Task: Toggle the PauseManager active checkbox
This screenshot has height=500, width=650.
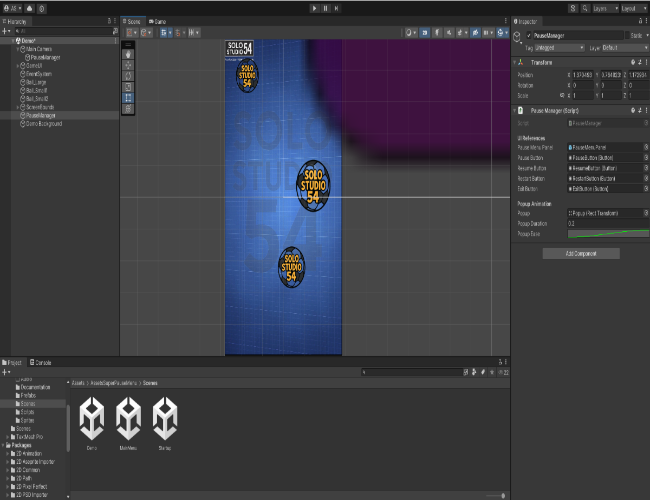Action: [x=529, y=35]
